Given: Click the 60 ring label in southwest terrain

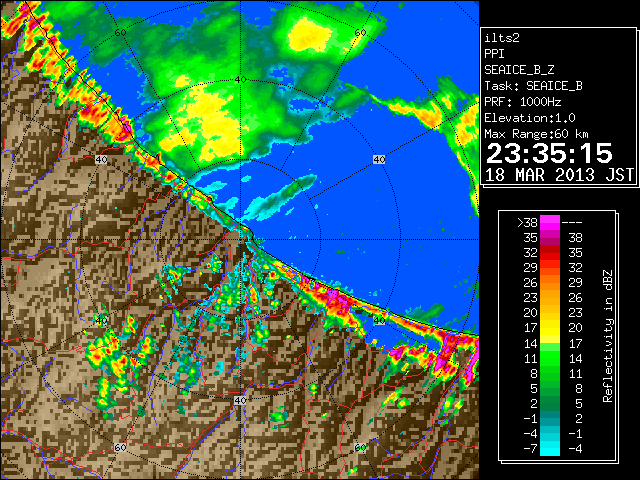Looking at the screenshot, I should [120, 448].
